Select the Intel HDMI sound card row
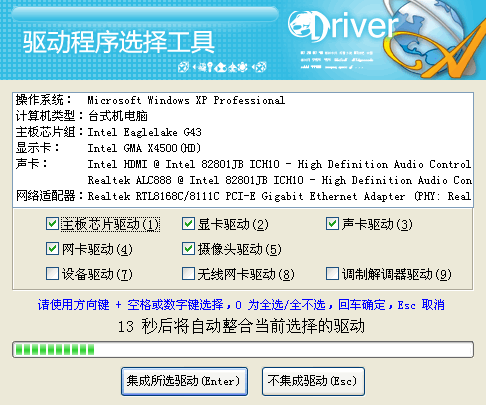Image resolution: width=486 pixels, height=405 pixels. 243,164
